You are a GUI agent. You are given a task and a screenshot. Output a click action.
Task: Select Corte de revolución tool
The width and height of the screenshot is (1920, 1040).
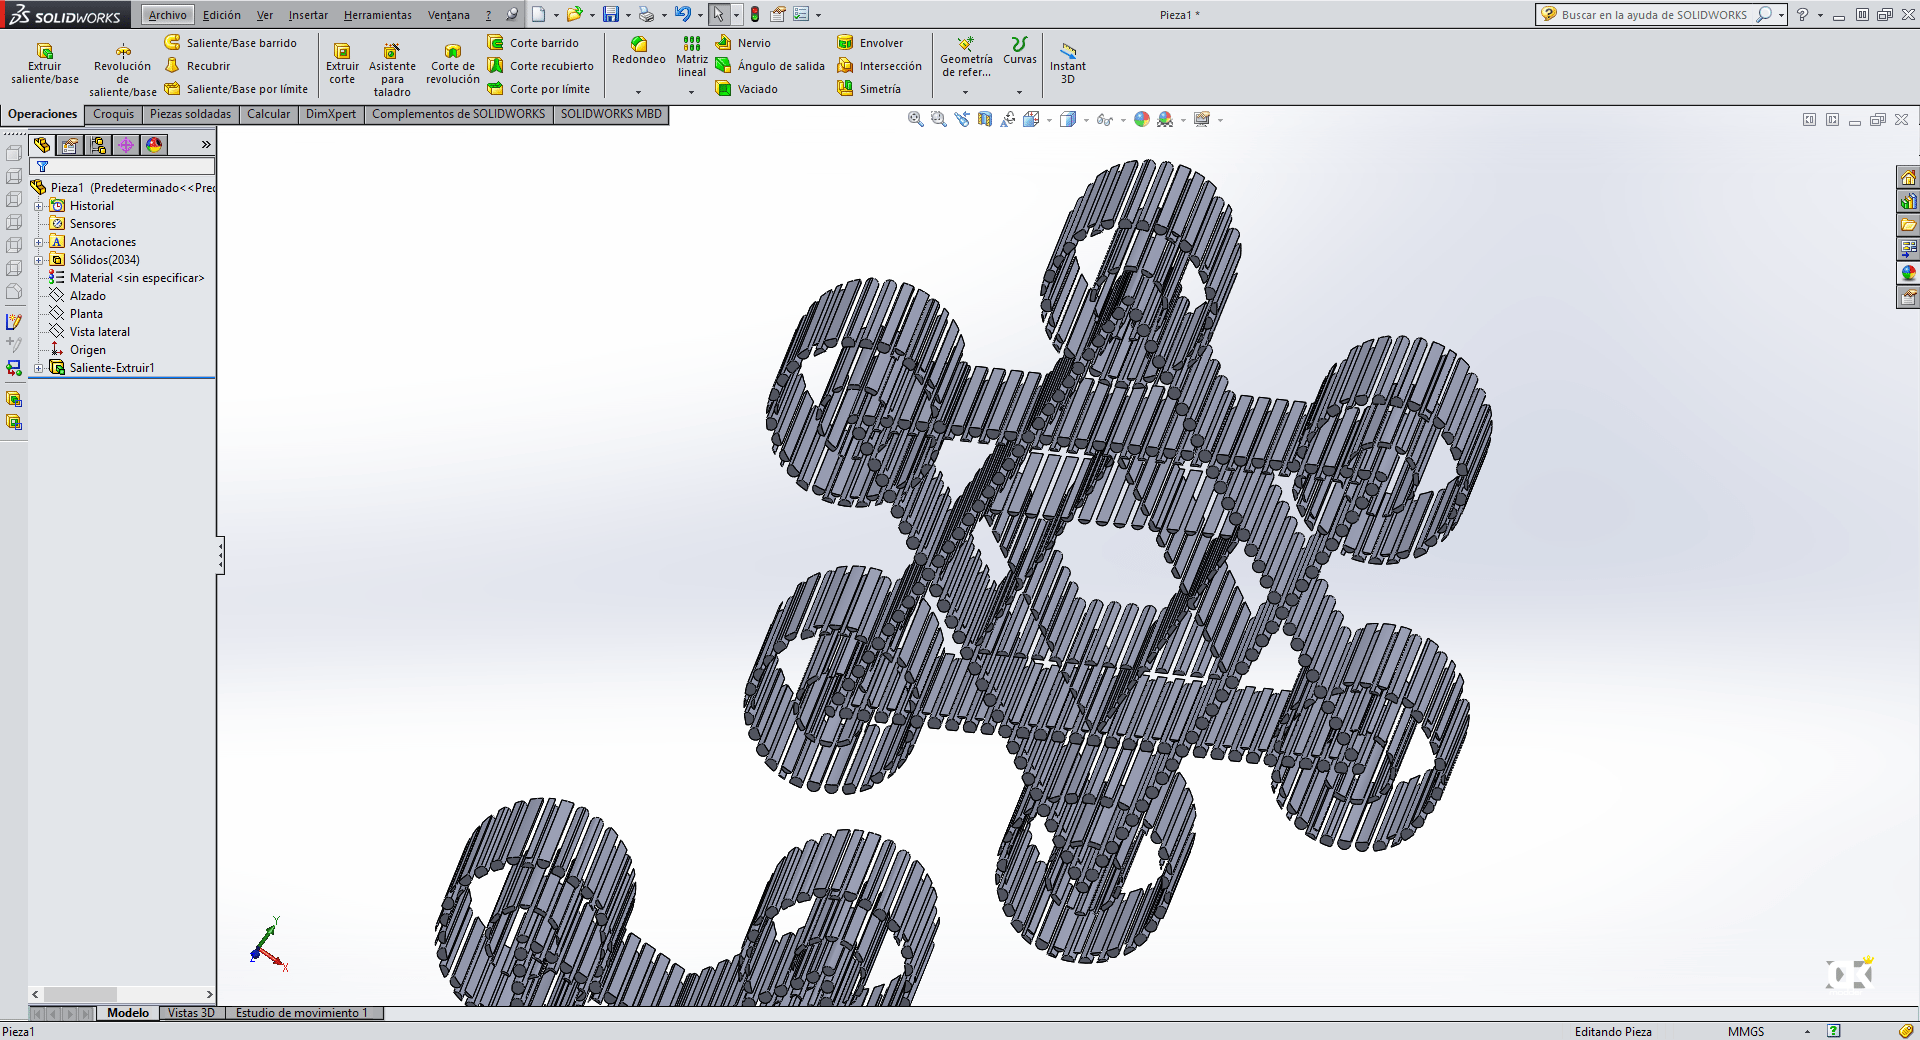tap(453, 64)
